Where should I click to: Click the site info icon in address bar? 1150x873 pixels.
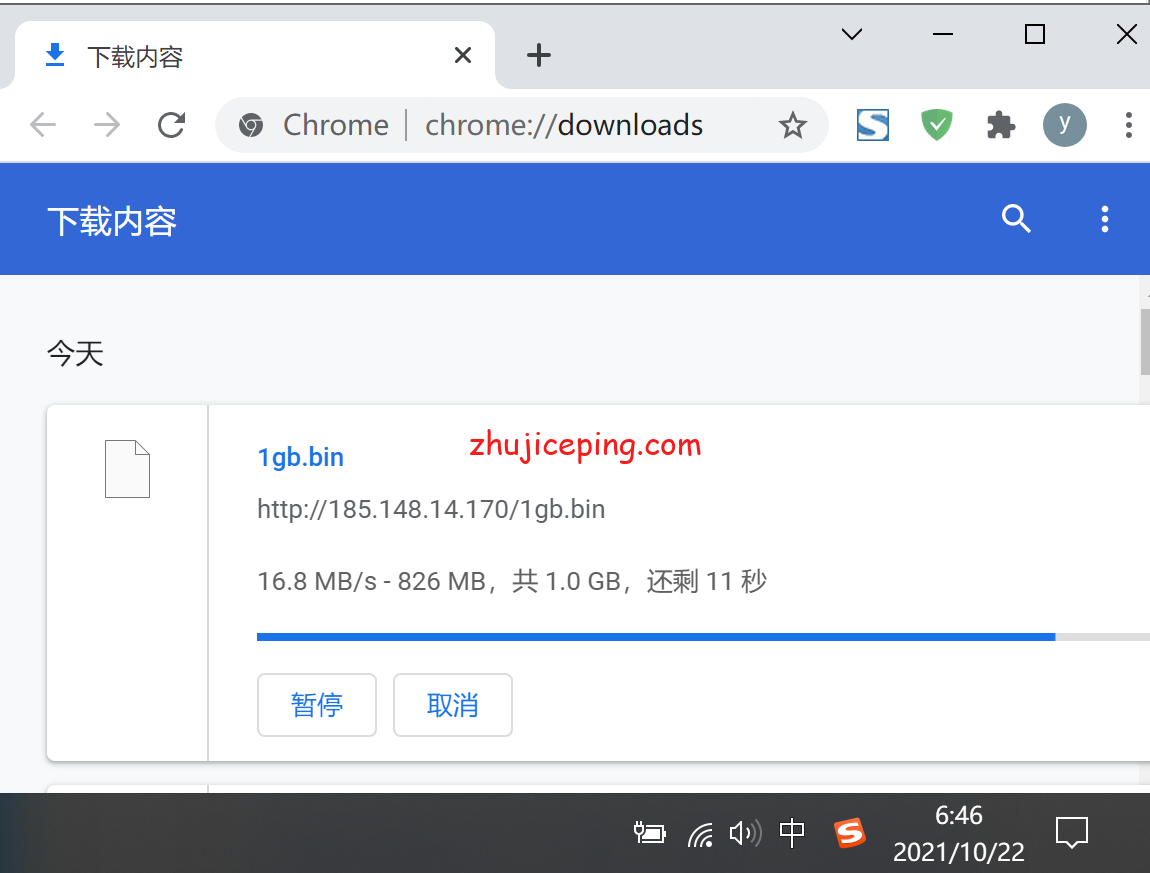[250, 125]
